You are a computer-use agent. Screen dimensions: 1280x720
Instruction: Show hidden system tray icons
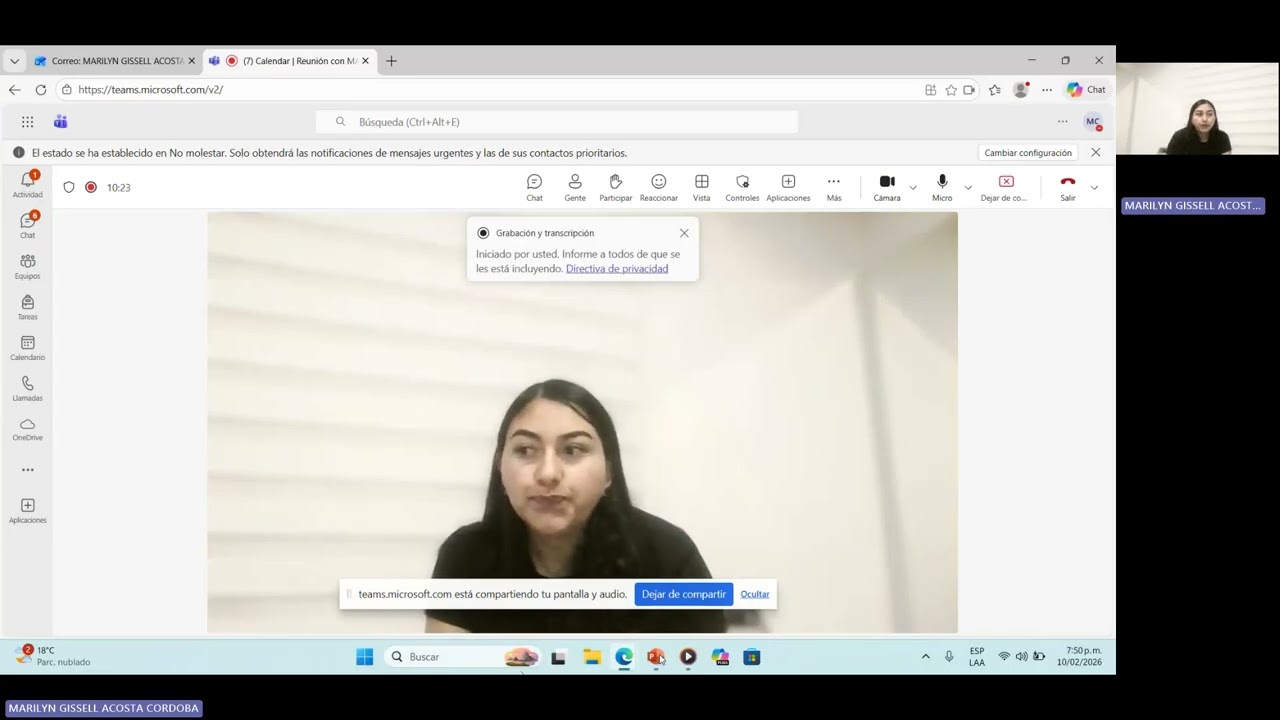pyautogui.click(x=925, y=657)
